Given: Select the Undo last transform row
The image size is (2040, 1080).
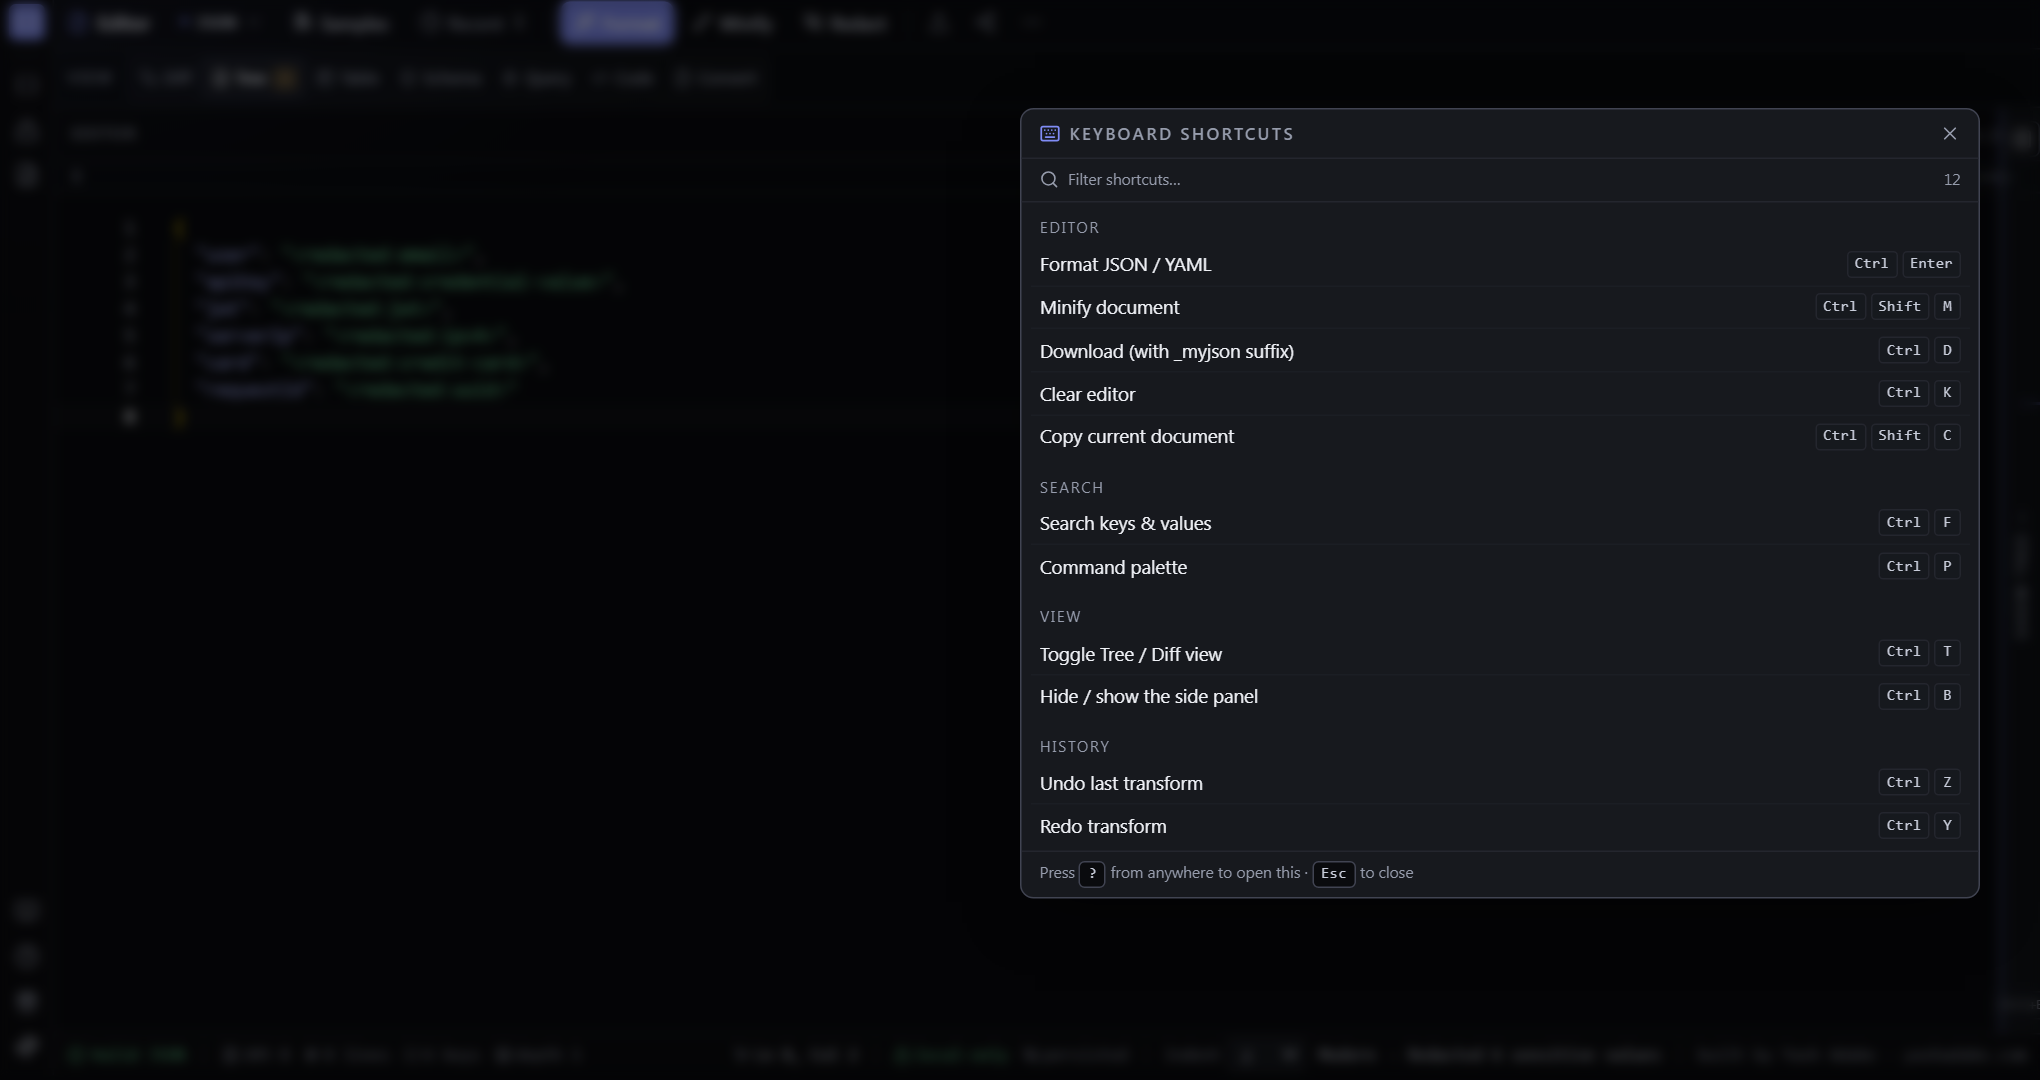Looking at the screenshot, I should [x=1499, y=783].
